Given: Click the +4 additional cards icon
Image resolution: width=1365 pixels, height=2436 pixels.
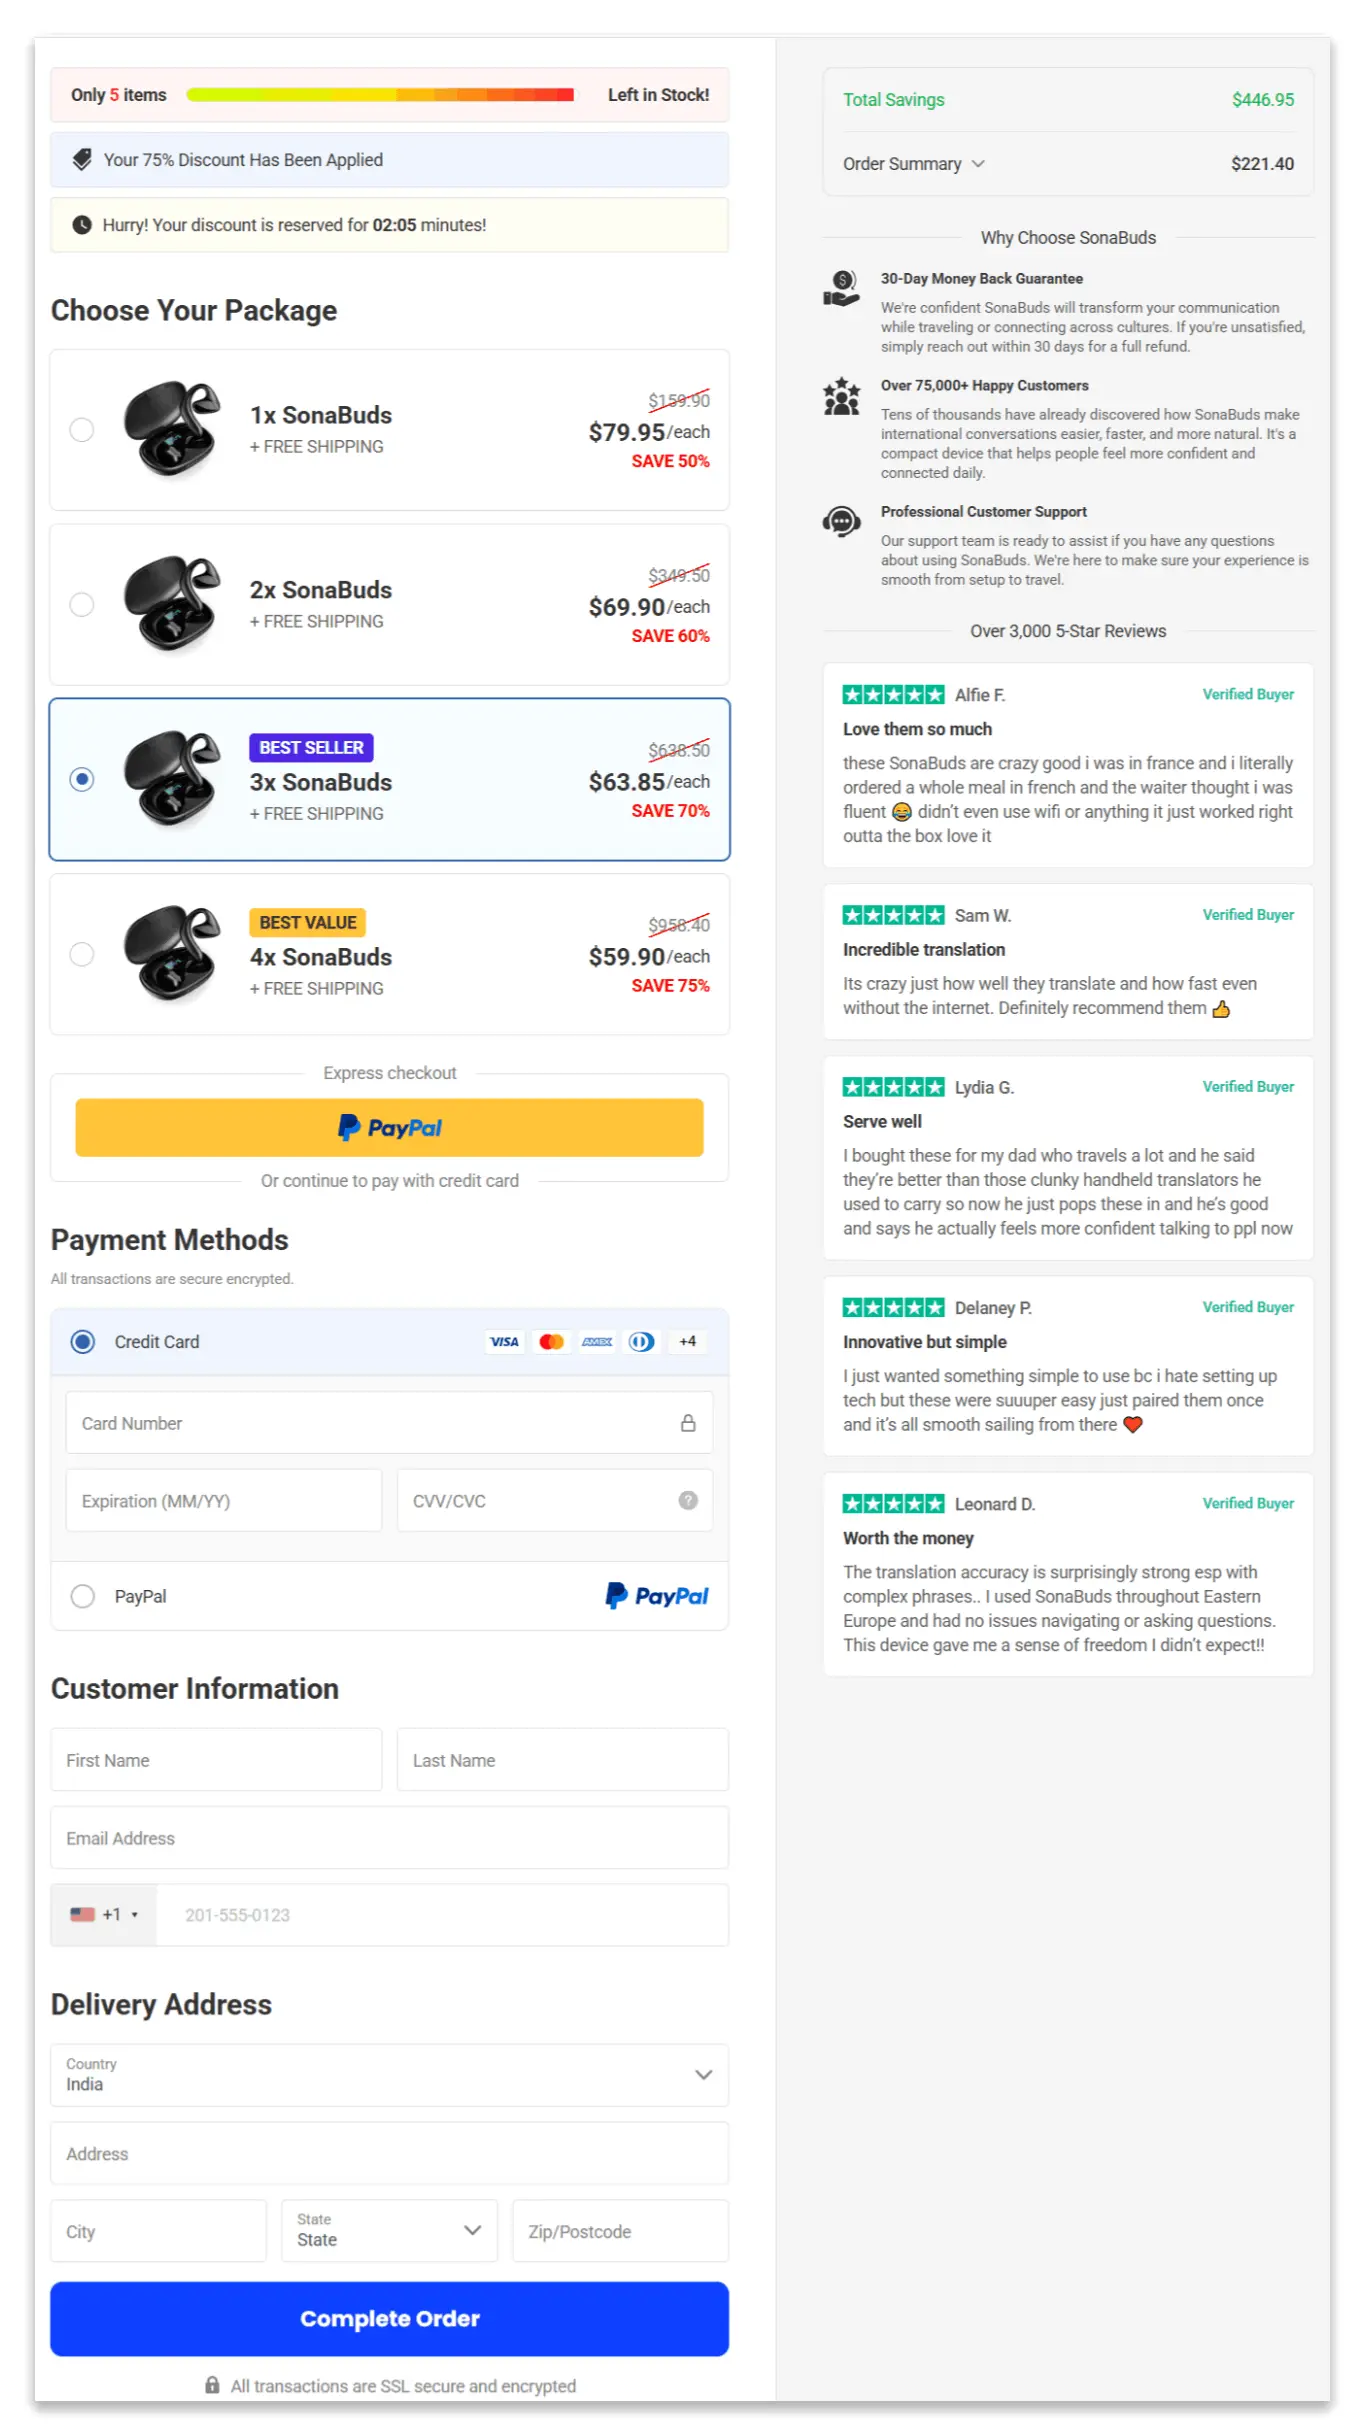Looking at the screenshot, I should [687, 1341].
